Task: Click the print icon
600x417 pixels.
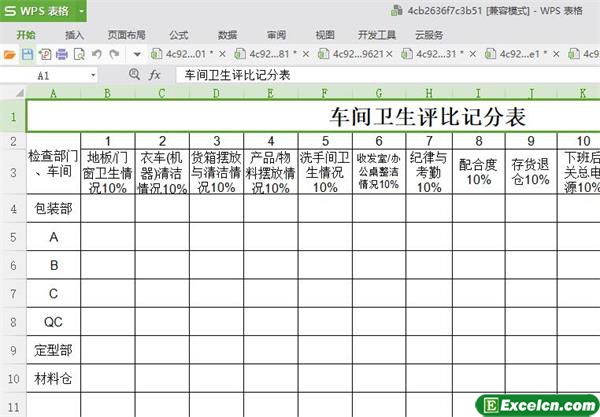Action: 62,55
